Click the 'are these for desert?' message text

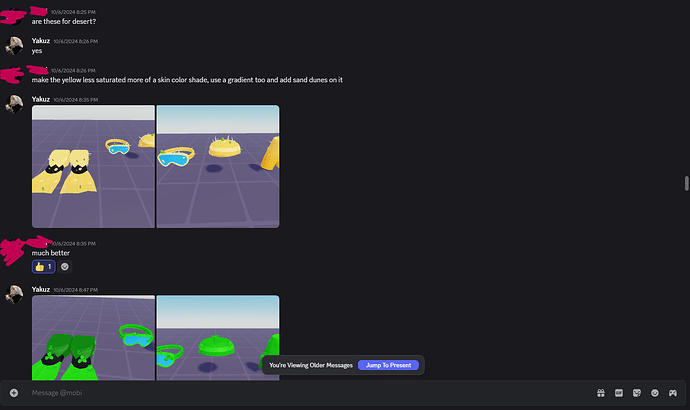point(64,22)
